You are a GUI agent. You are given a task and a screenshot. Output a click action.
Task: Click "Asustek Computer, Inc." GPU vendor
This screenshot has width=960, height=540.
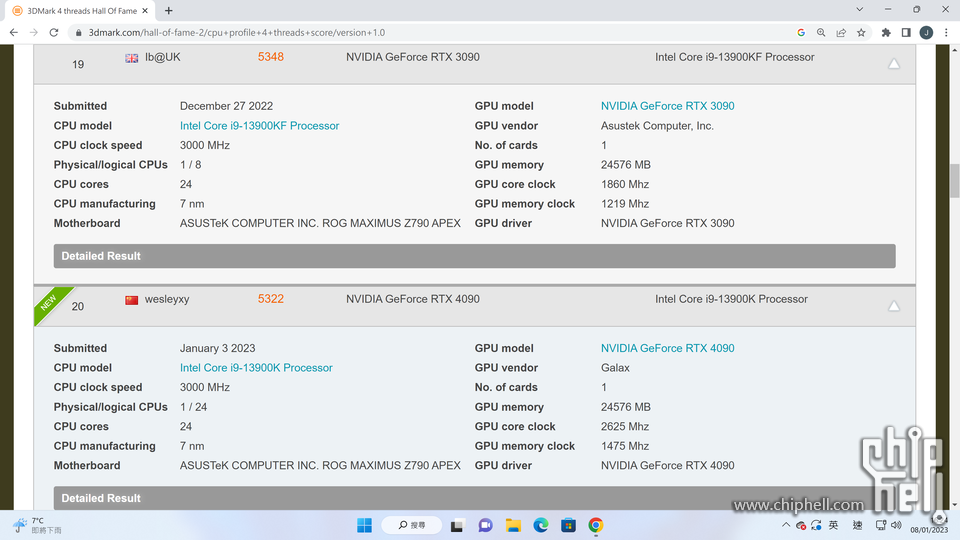click(657, 126)
